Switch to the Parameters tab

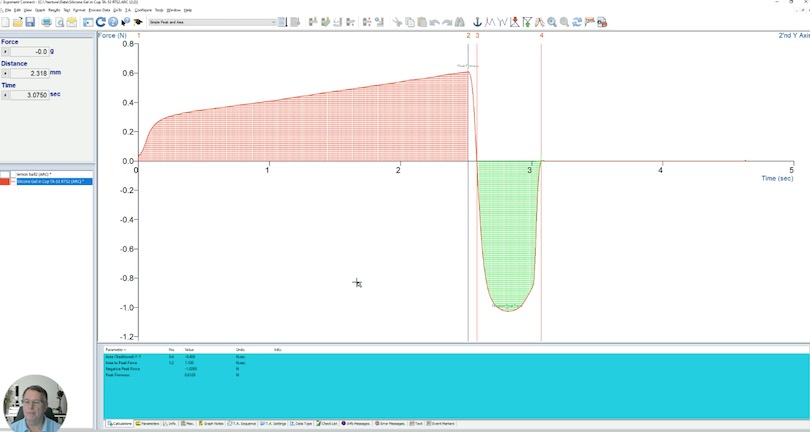pos(148,423)
